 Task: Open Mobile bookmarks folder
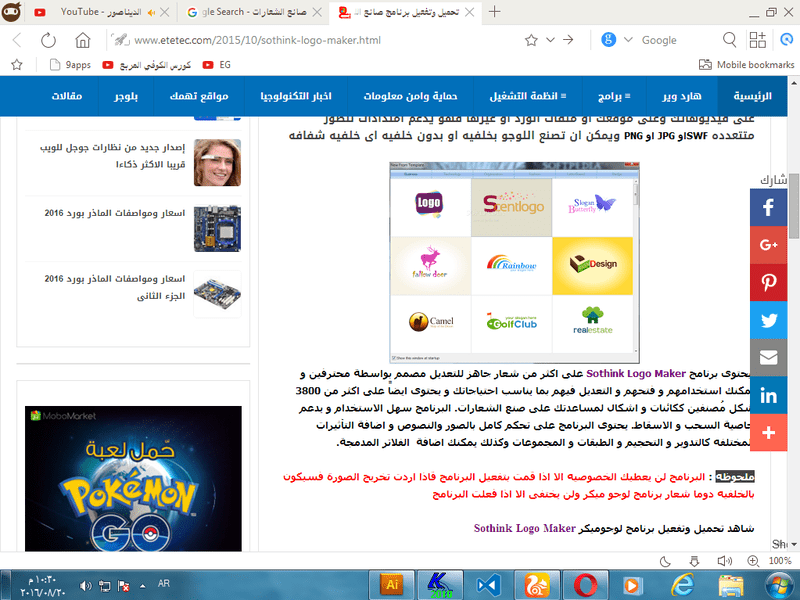tap(746, 65)
